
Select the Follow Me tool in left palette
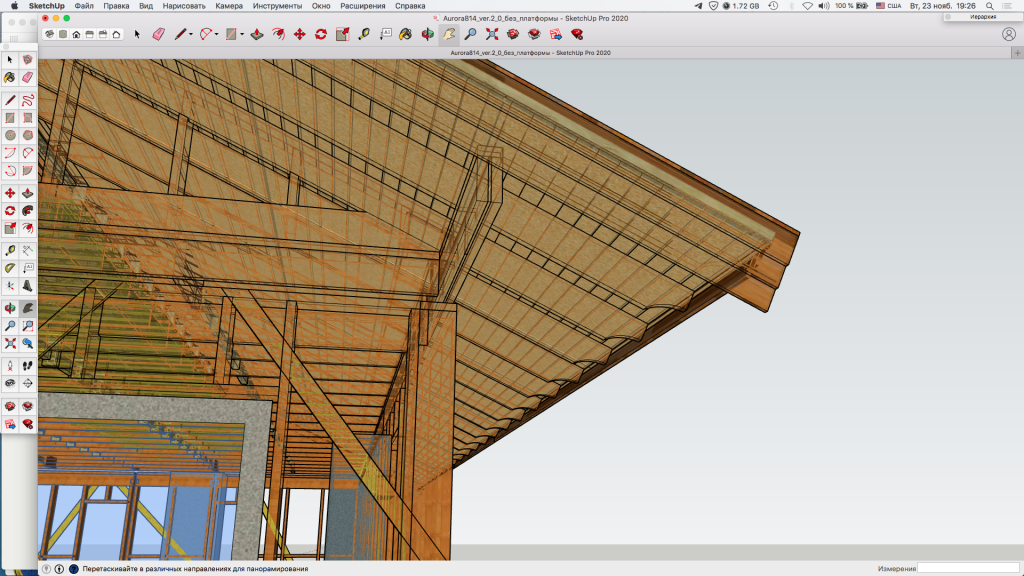coord(27,211)
